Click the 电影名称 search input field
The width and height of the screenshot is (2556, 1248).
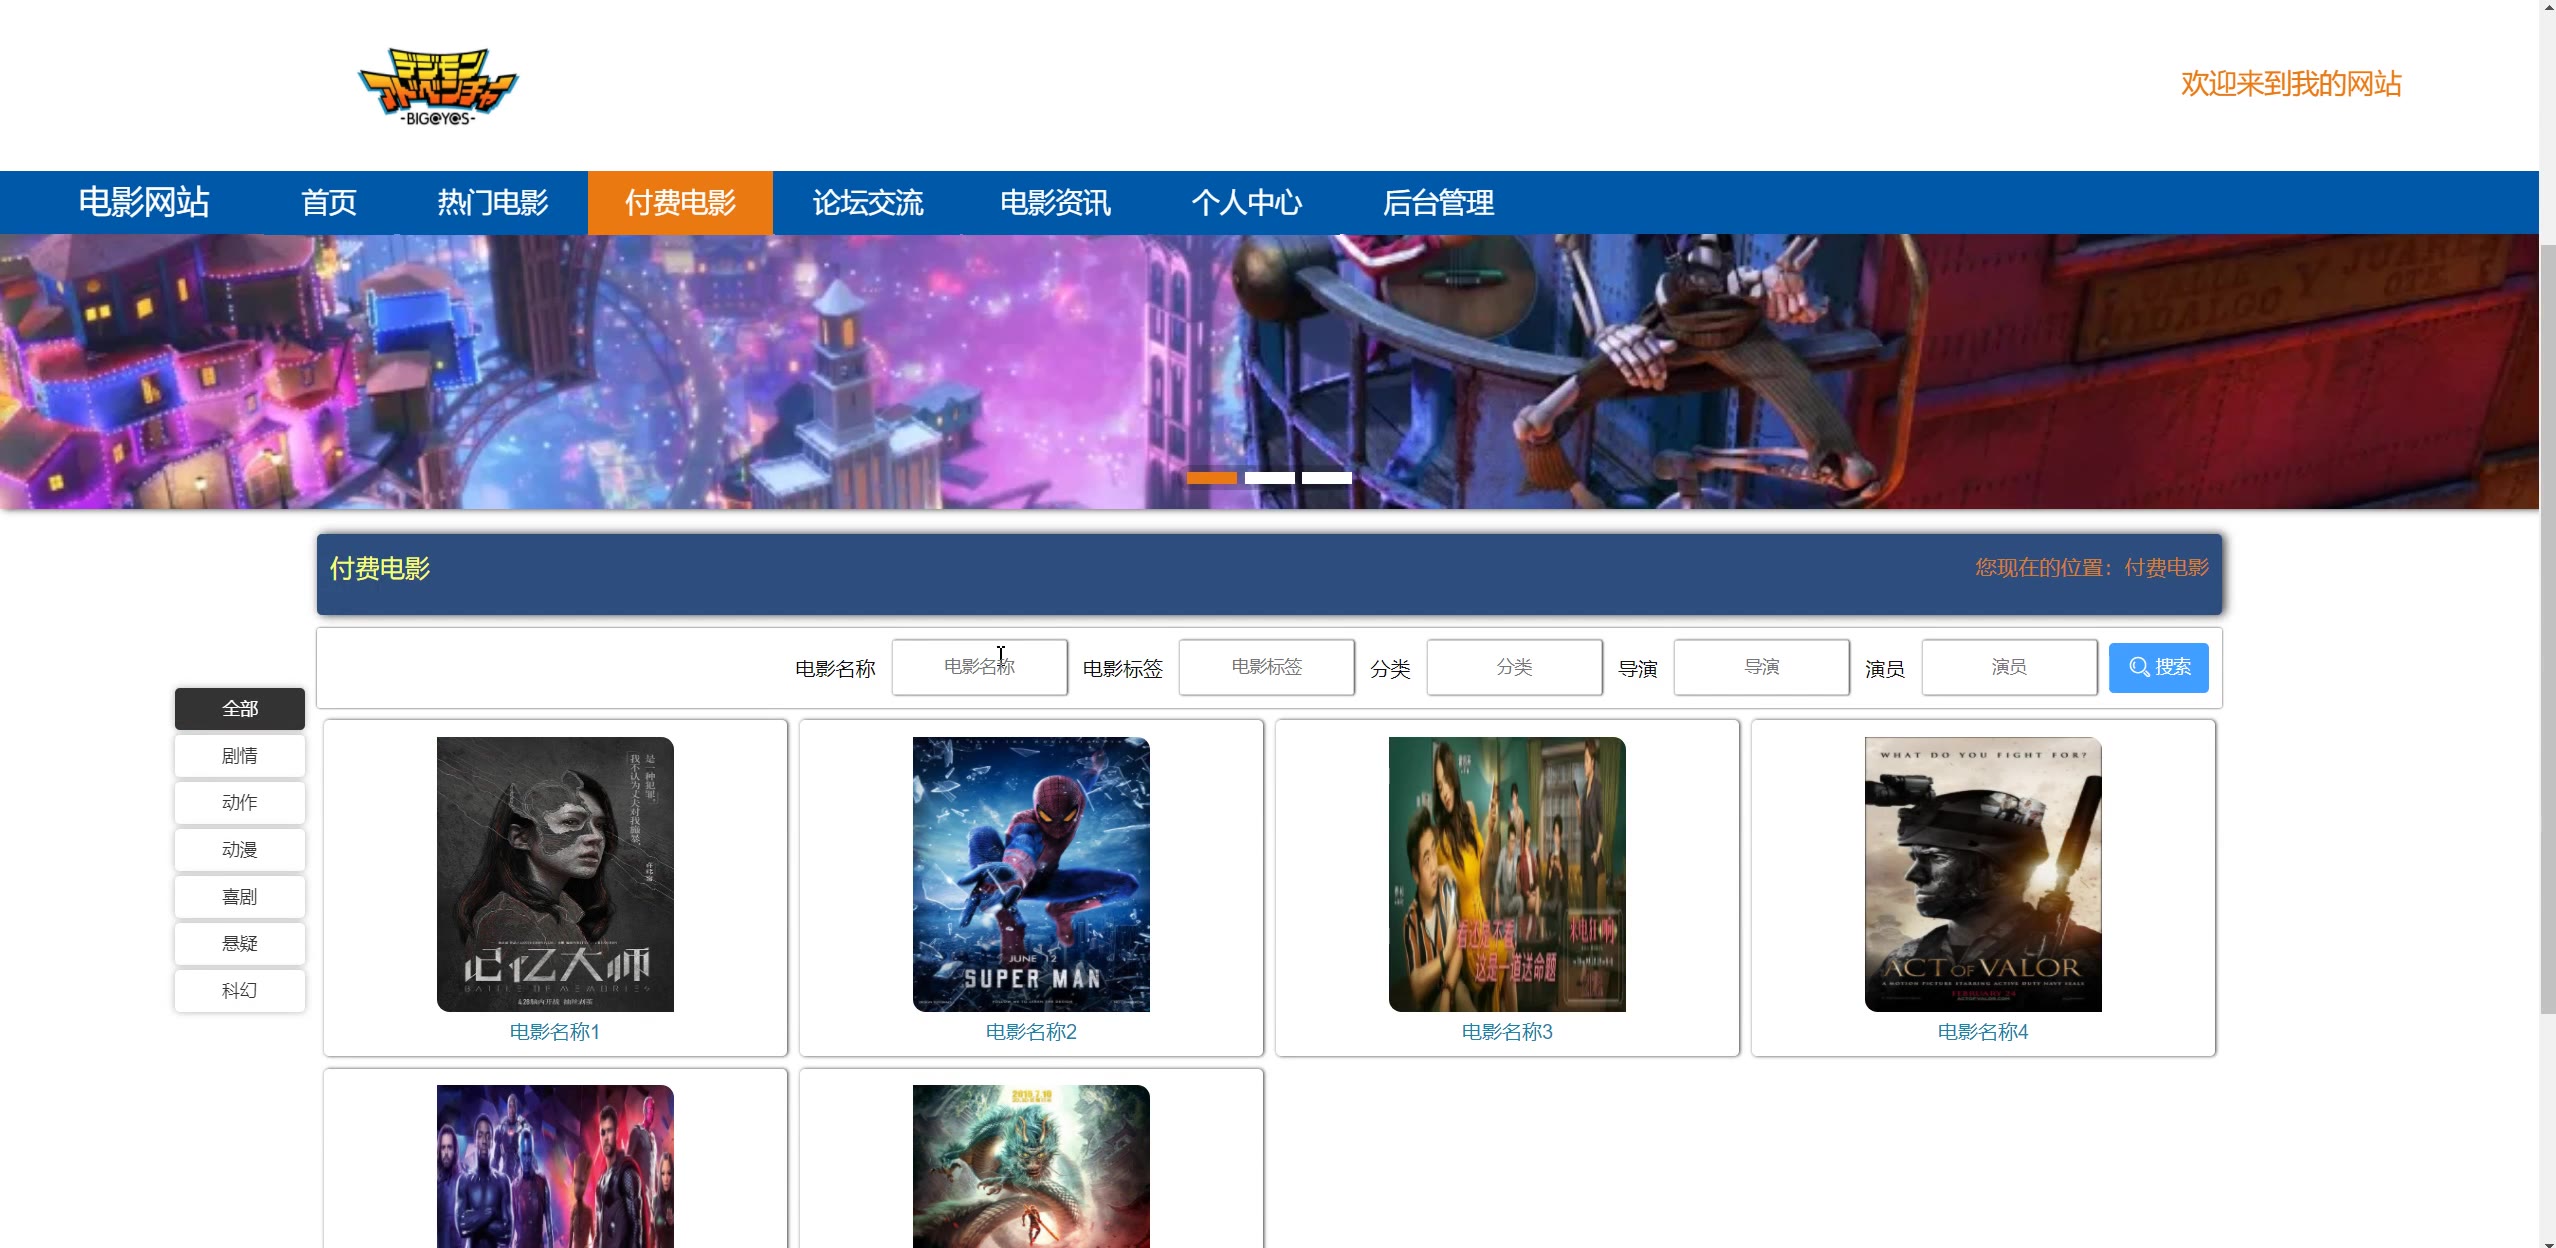pyautogui.click(x=979, y=667)
